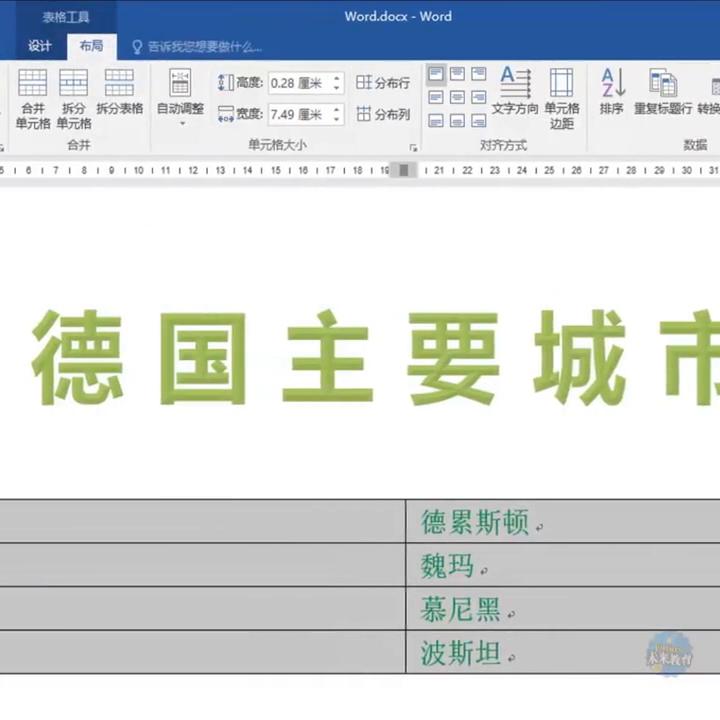The height and width of the screenshot is (720, 720).
Task: Select Align Top Center alignment icon
Action: click(x=457, y=74)
